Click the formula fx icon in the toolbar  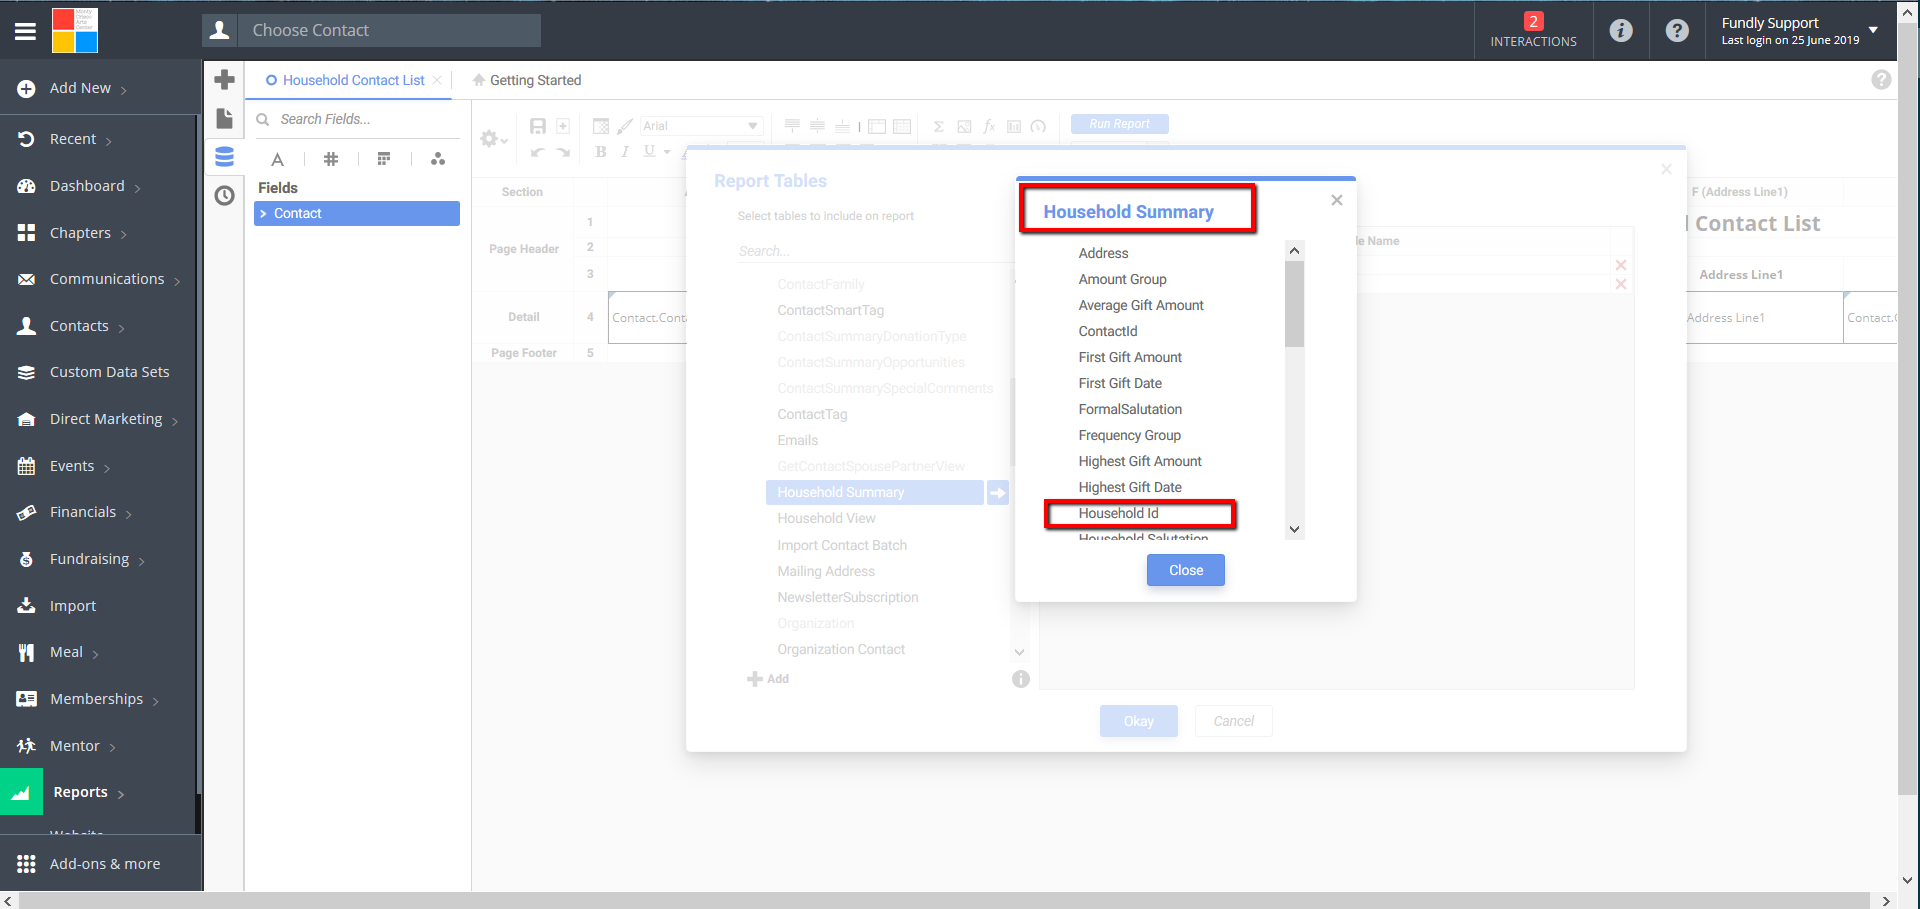989,126
